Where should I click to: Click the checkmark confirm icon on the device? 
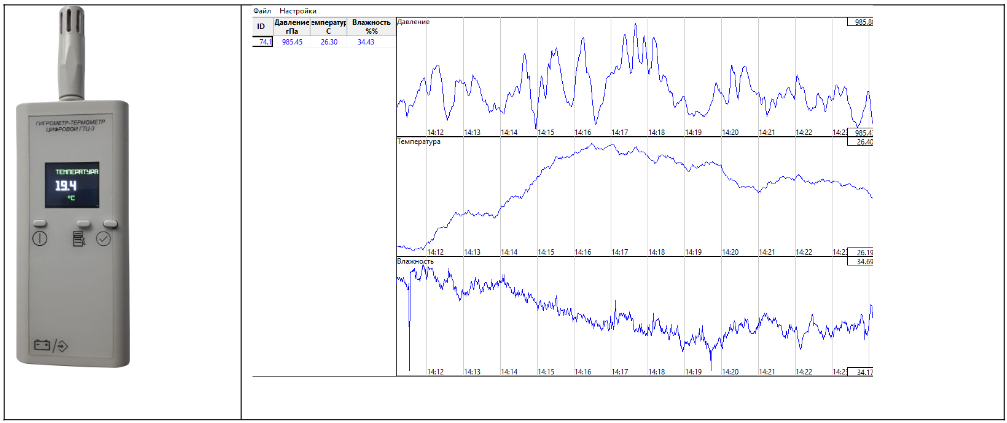104,239
